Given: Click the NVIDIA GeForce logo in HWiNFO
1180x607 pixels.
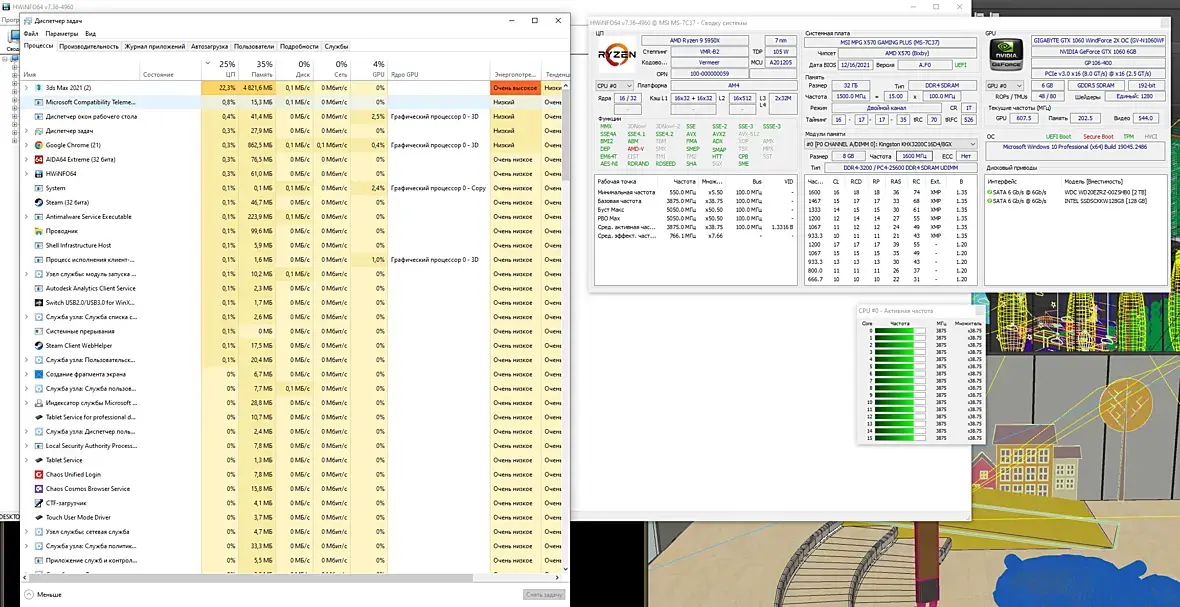Looking at the screenshot, I should pyautogui.click(x=1006, y=55).
